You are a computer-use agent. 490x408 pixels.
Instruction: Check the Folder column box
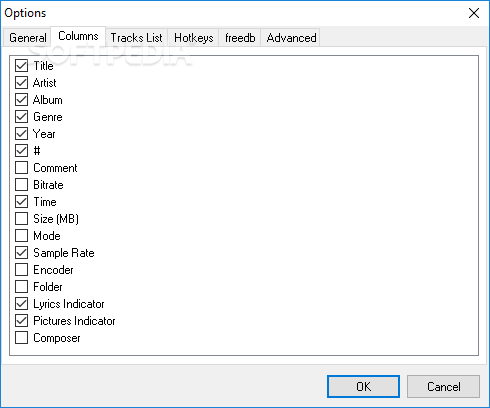(x=21, y=287)
